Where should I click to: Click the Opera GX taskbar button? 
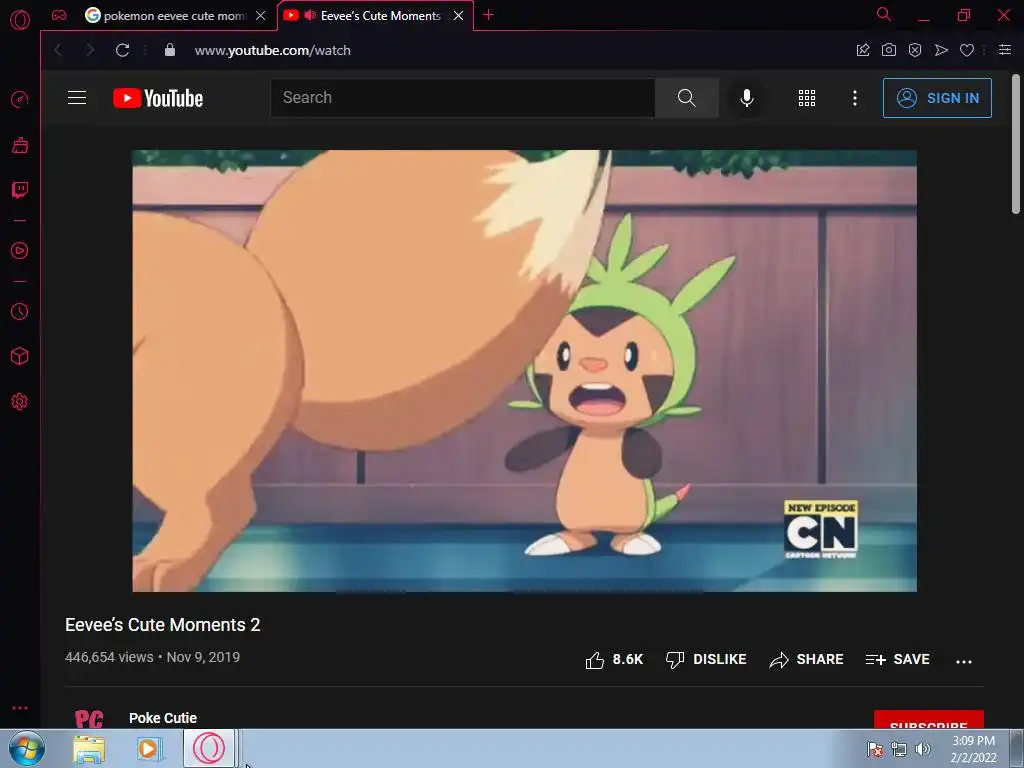tap(209, 748)
